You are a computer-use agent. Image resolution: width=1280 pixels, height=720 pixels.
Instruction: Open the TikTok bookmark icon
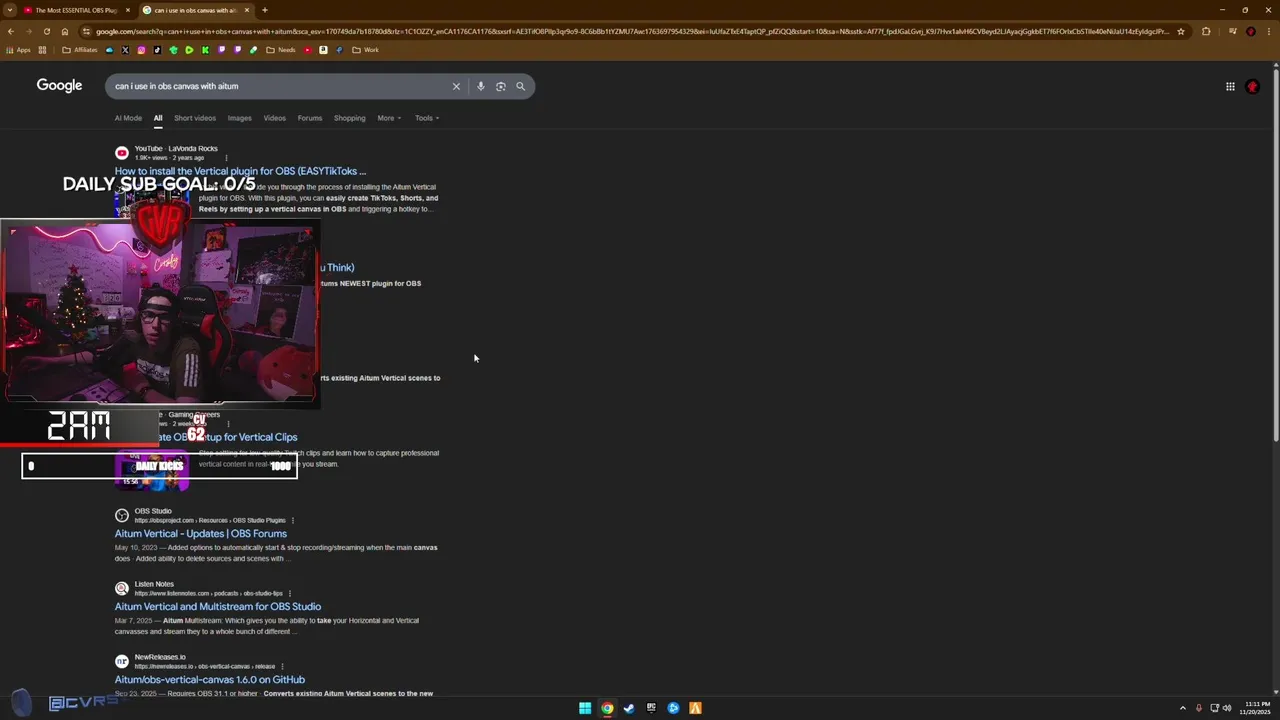(x=157, y=50)
